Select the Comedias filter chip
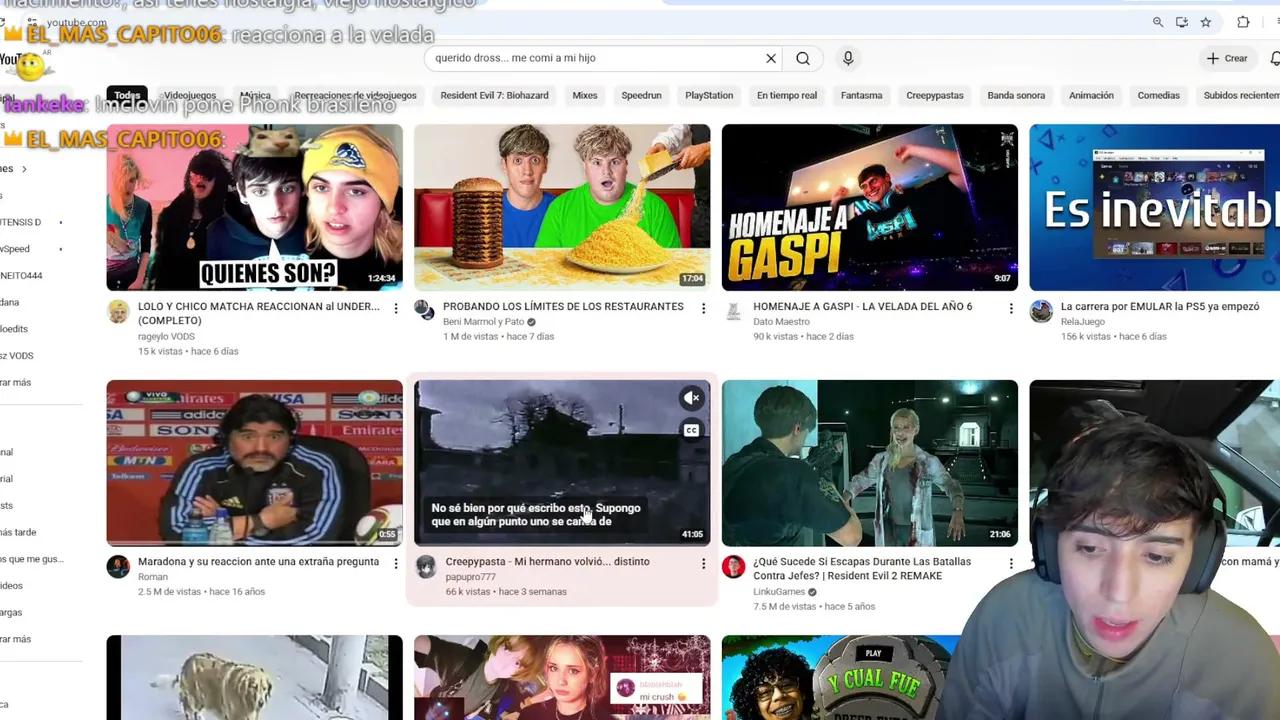 point(1158,95)
